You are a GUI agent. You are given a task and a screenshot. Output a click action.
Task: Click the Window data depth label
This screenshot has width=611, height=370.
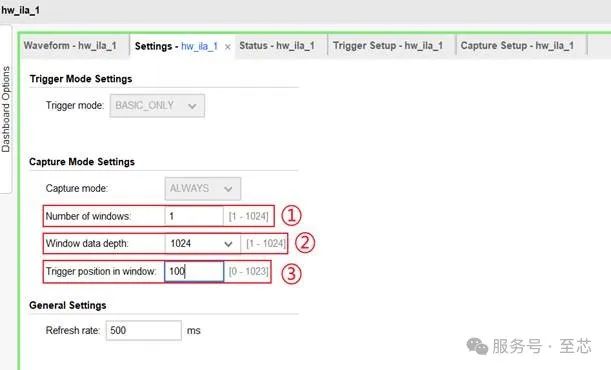87,243
